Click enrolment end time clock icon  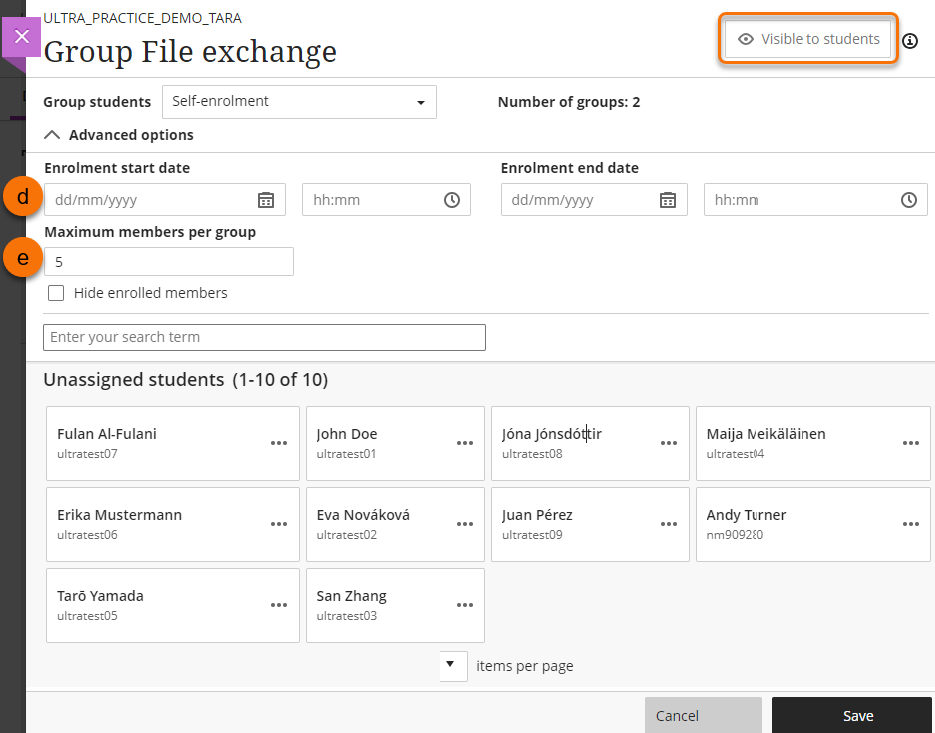coord(908,200)
